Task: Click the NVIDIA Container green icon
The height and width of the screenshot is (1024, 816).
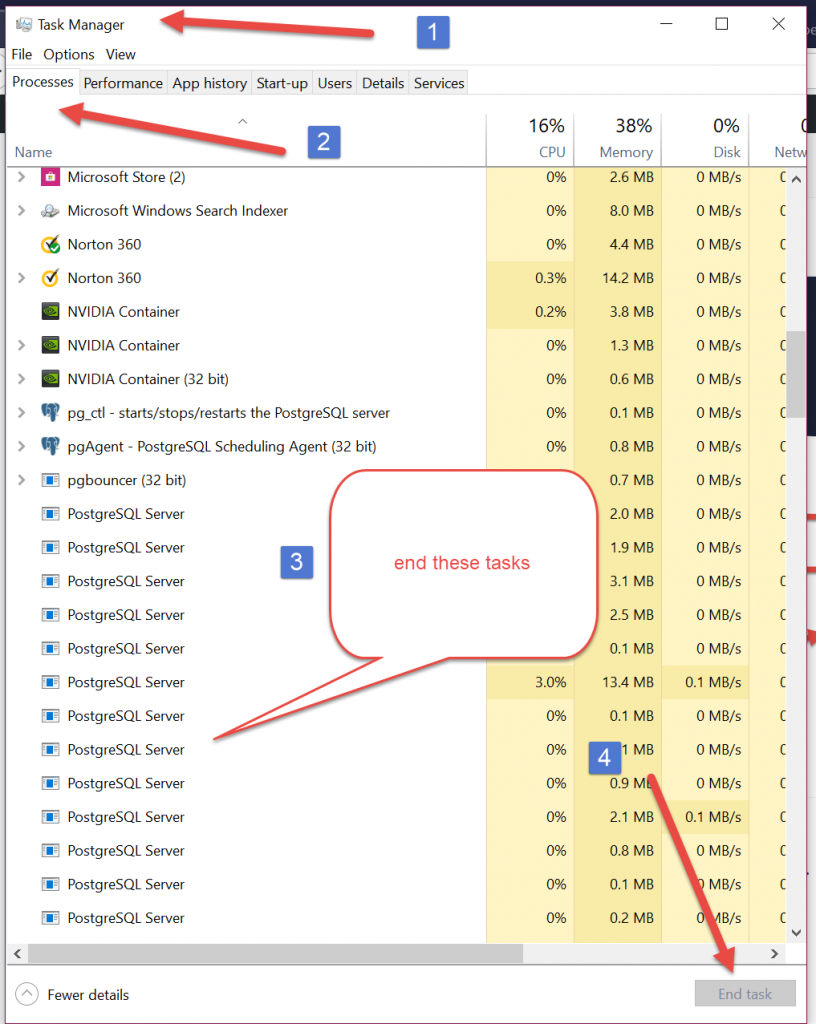Action: click(49, 311)
